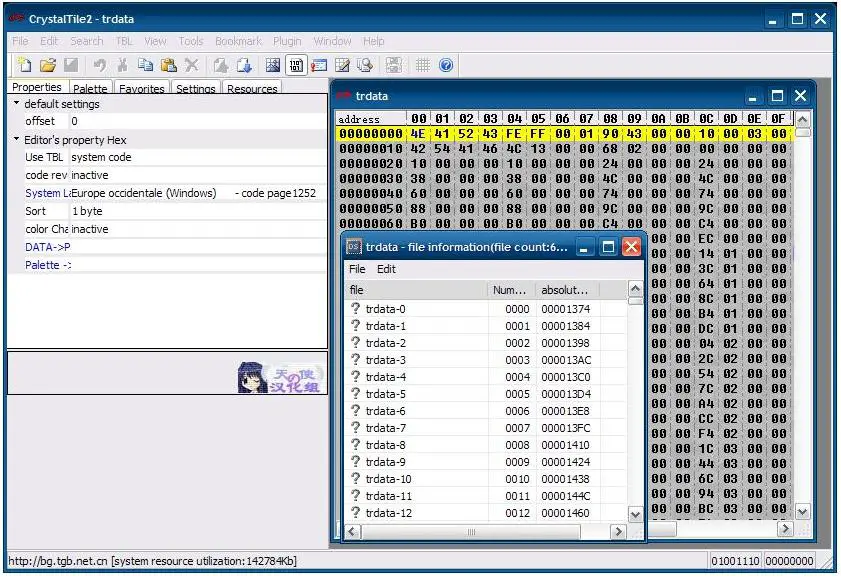Click the file list scroll-down arrow
The height and width of the screenshot is (577, 841).
(x=635, y=515)
